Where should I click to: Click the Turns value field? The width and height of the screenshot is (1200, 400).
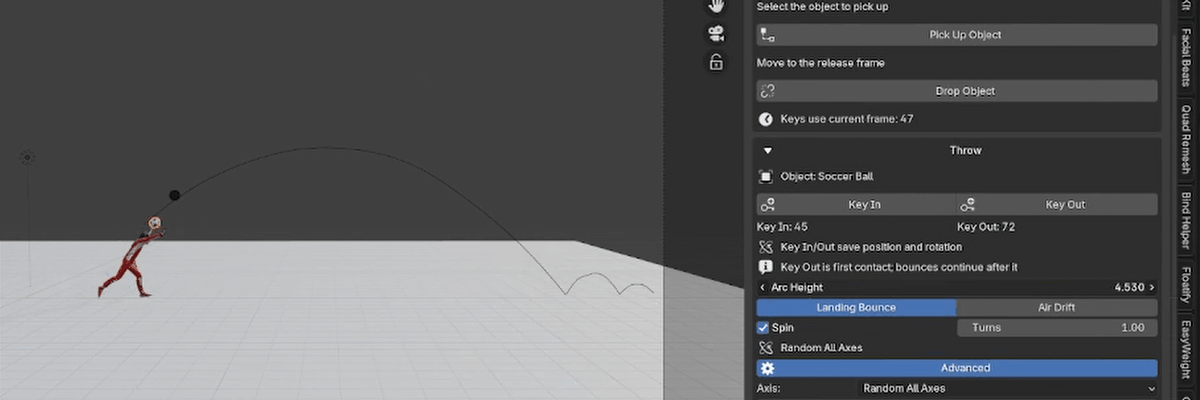1058,328
